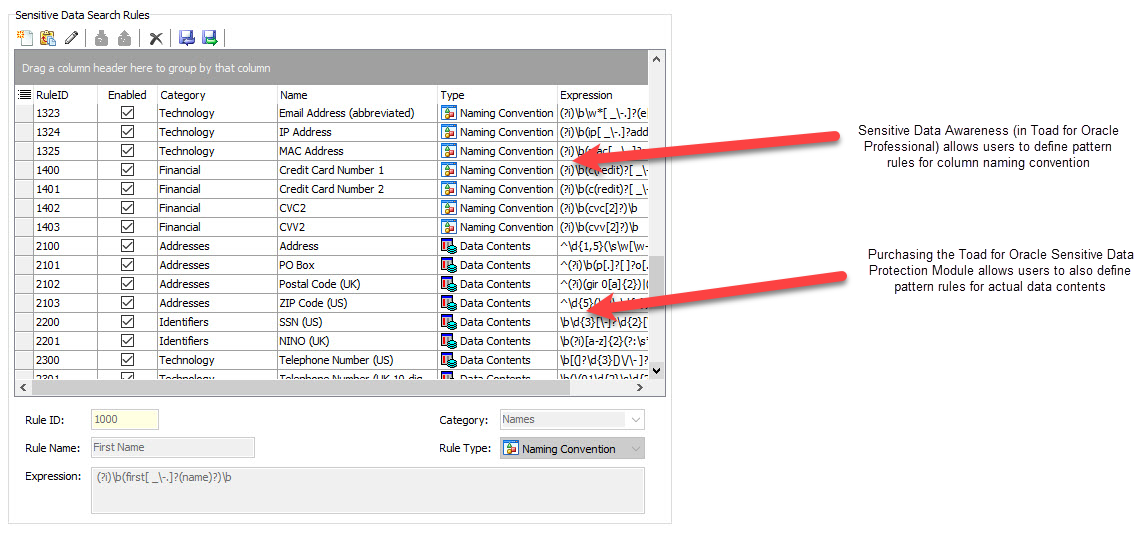This screenshot has width=1143, height=533.
Task: Click the X delete rule icon
Action: [x=155, y=38]
